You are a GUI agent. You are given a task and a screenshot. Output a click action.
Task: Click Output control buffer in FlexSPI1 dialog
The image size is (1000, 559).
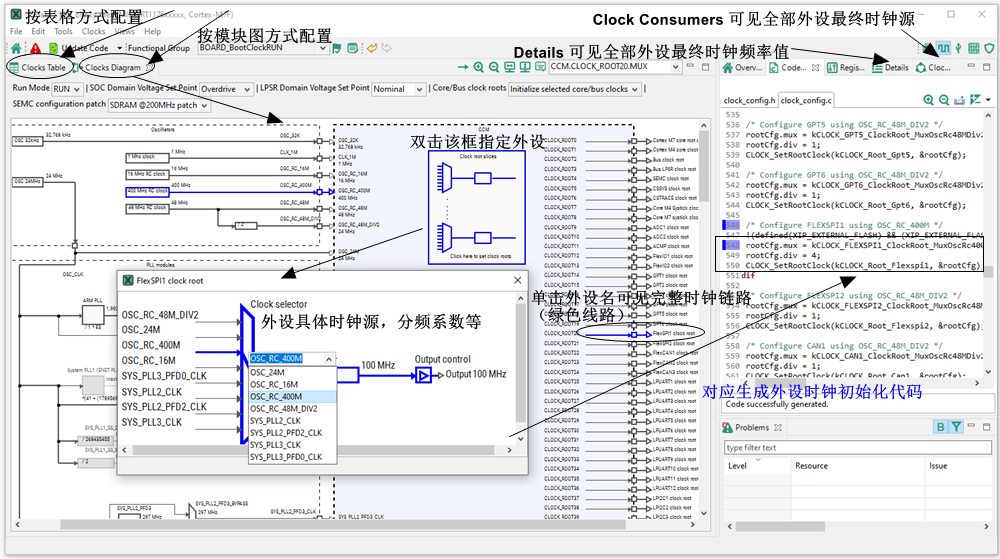tap(423, 376)
